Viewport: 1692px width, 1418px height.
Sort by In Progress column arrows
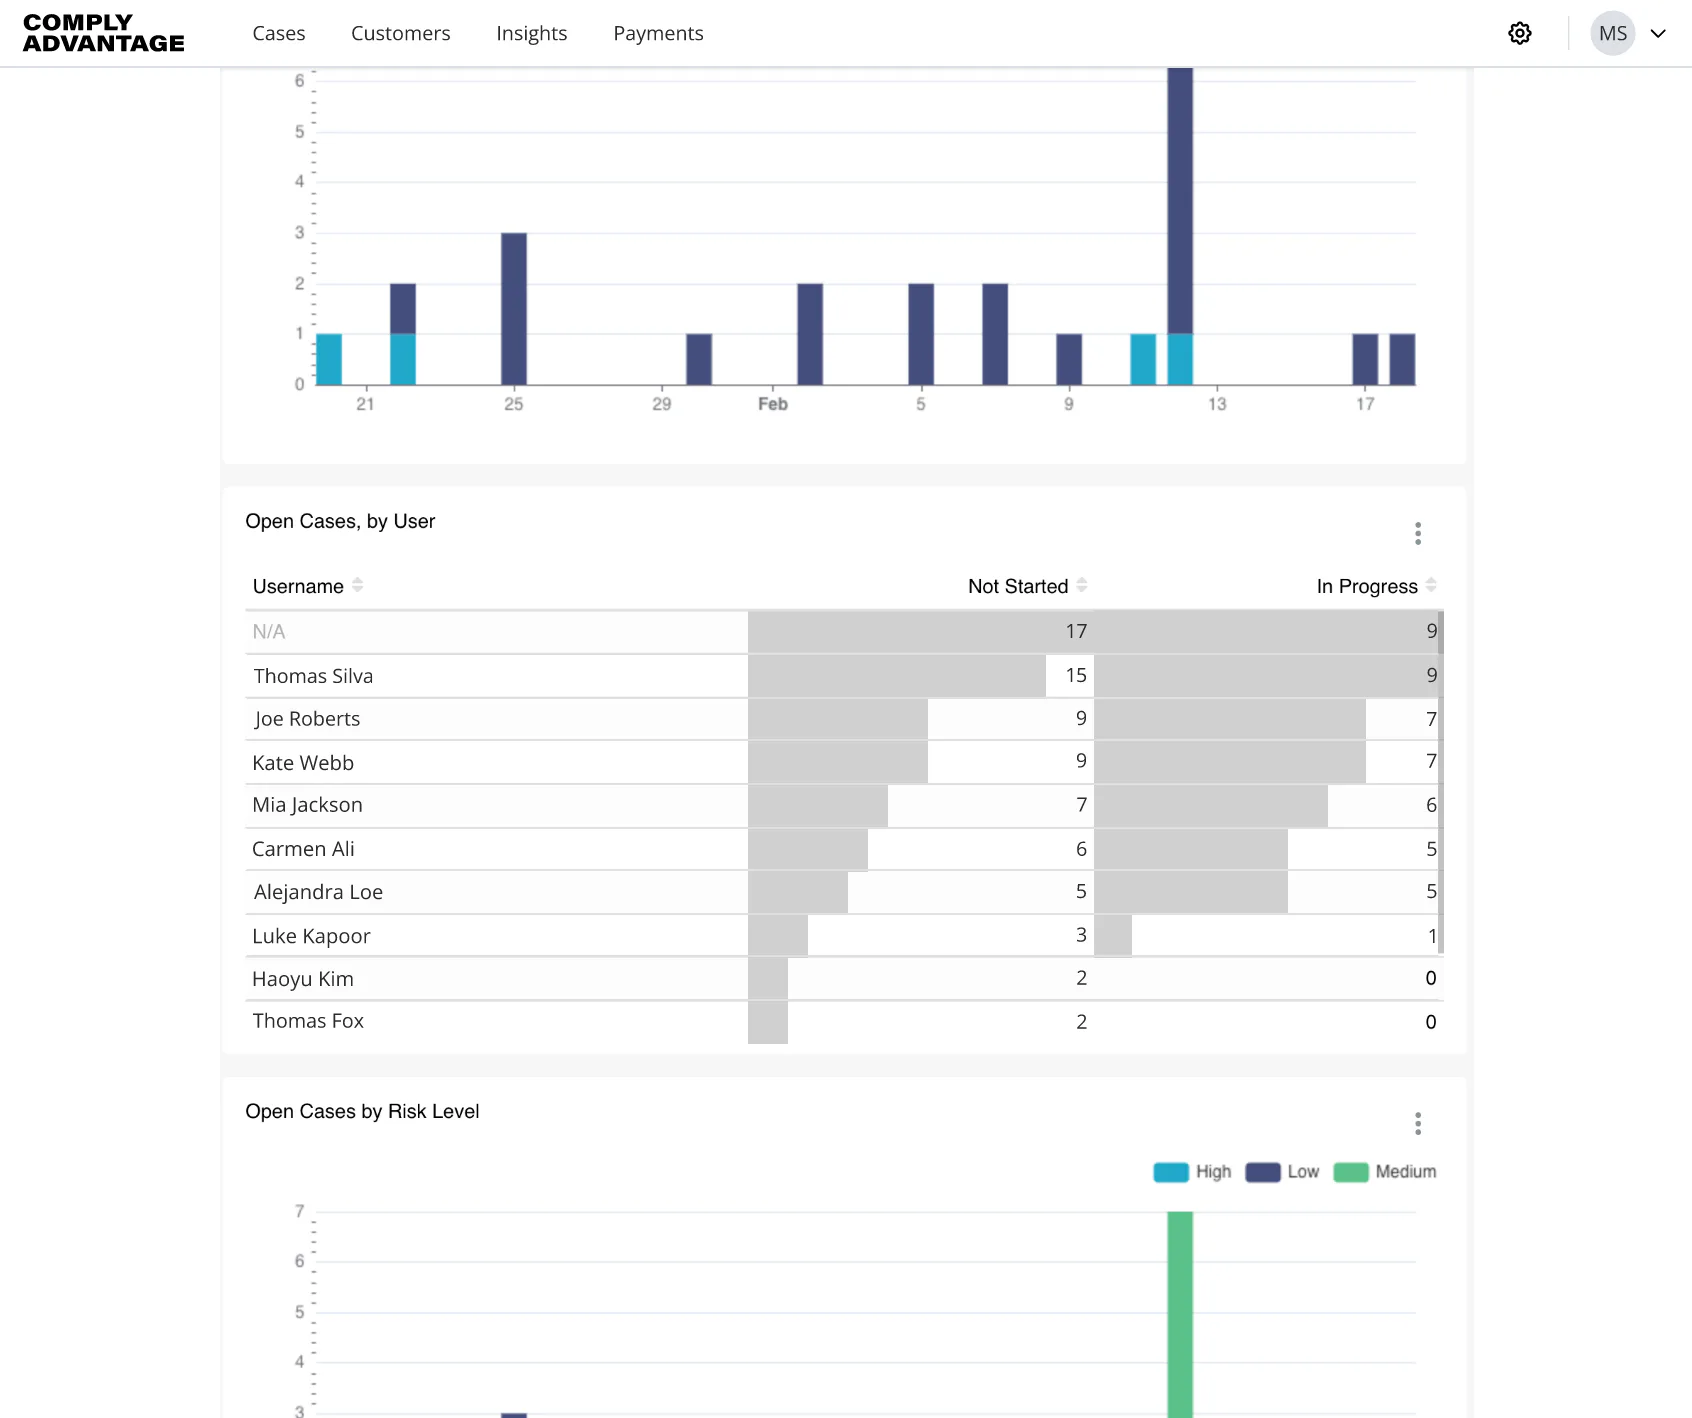coord(1431,585)
